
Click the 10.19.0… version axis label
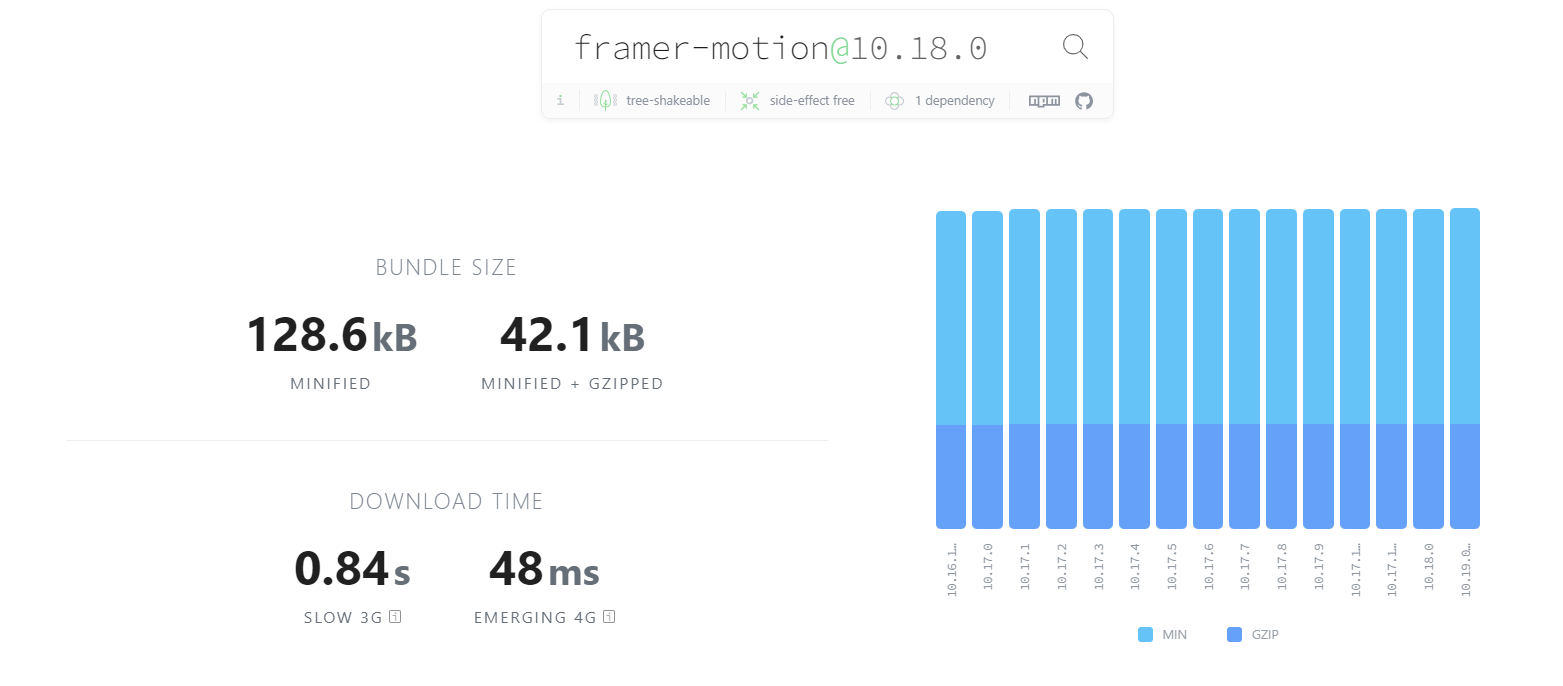(1466, 569)
